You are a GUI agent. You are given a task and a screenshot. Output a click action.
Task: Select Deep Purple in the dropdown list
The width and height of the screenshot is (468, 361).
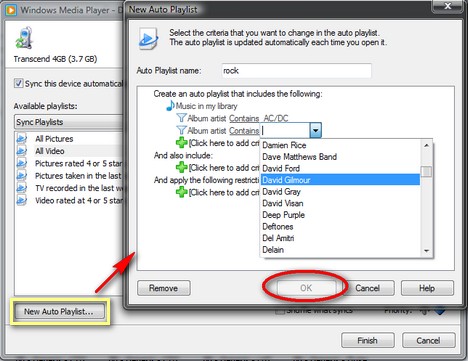point(340,215)
